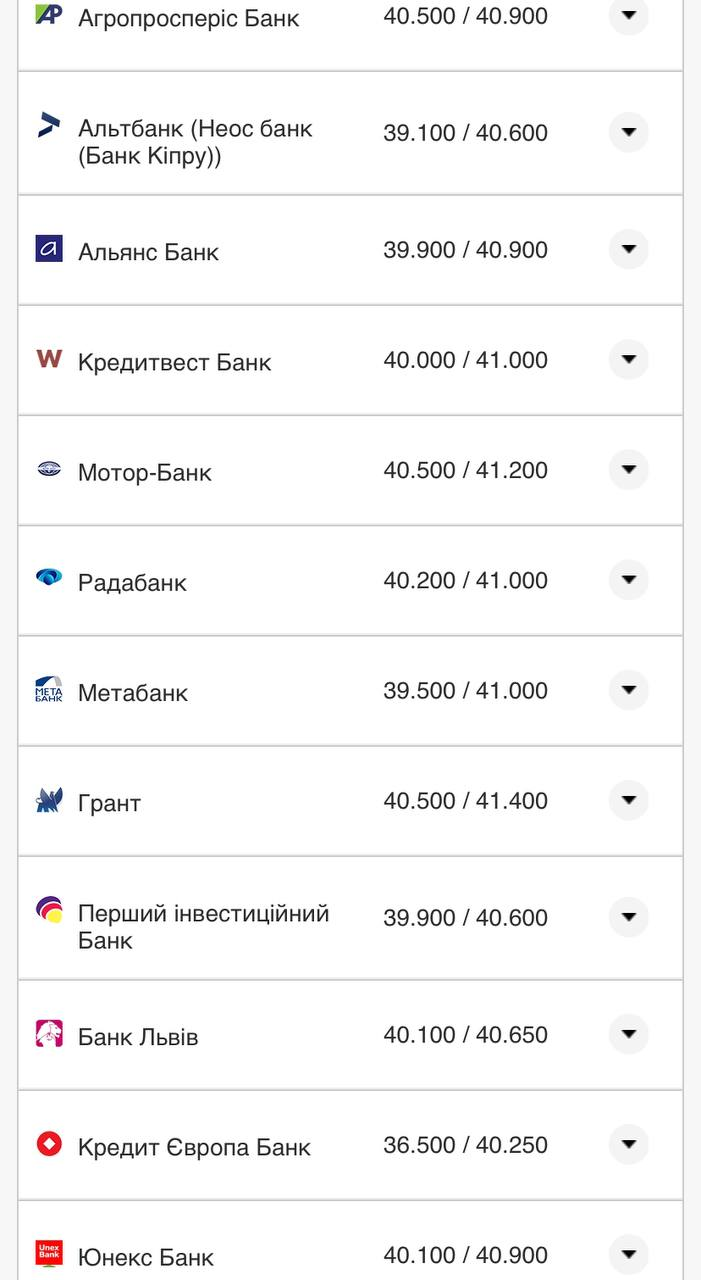The image size is (701, 1280).
Task: Click the Кредит Європа Банк logo
Action: coord(49,1143)
